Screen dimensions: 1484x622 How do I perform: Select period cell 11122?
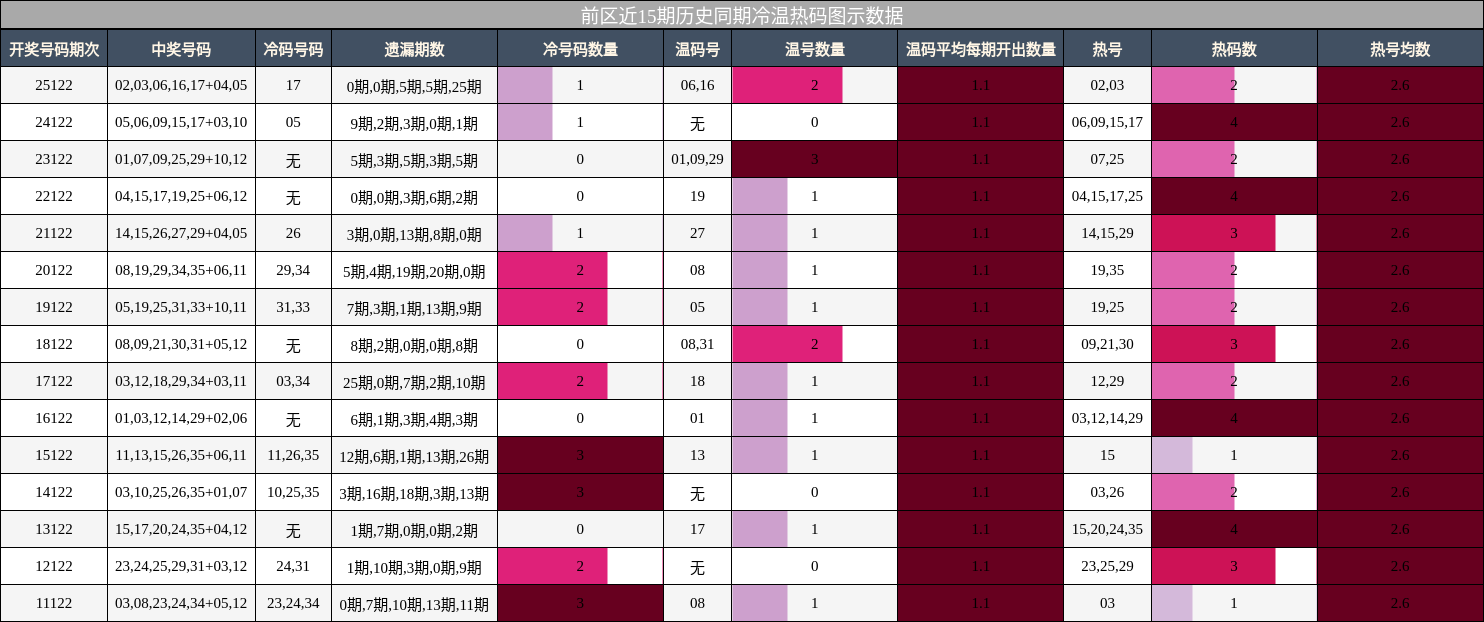(x=54, y=604)
